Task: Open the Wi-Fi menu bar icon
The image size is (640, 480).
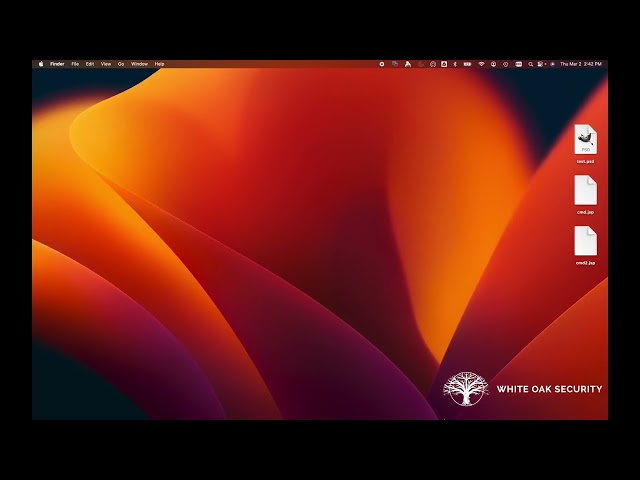Action: (x=481, y=64)
